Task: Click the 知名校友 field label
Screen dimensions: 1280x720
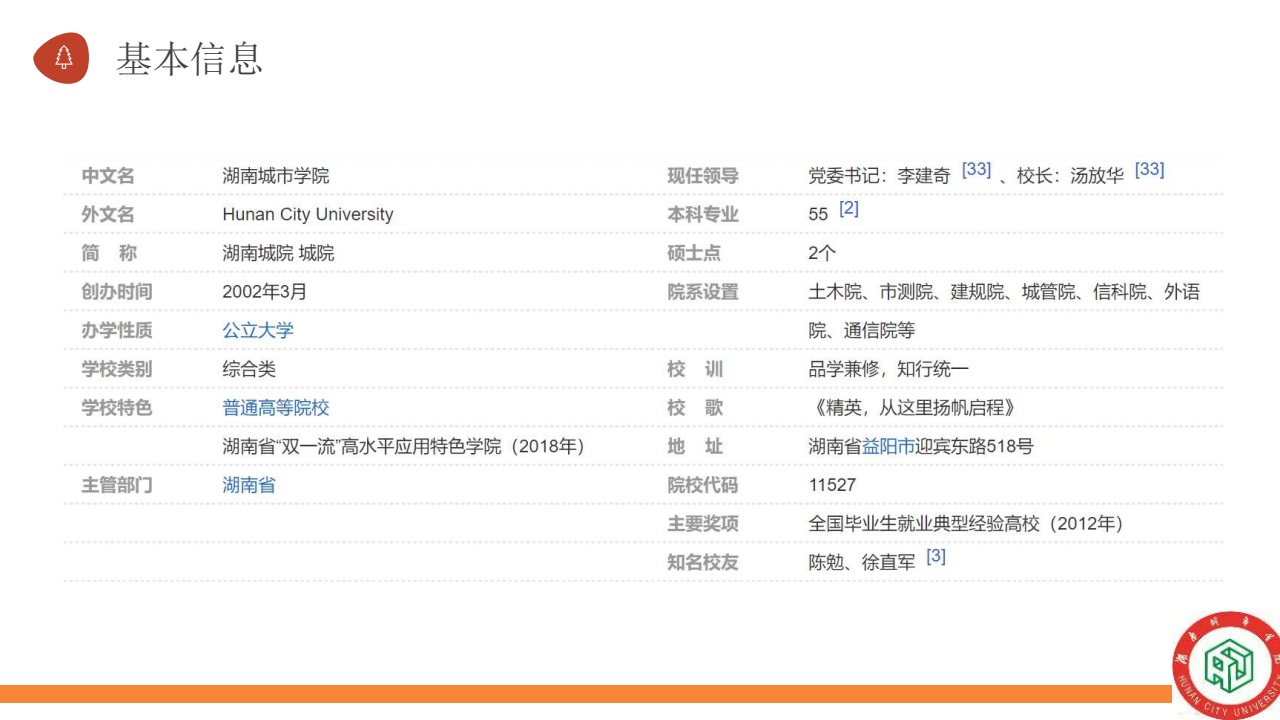Action: tap(702, 563)
